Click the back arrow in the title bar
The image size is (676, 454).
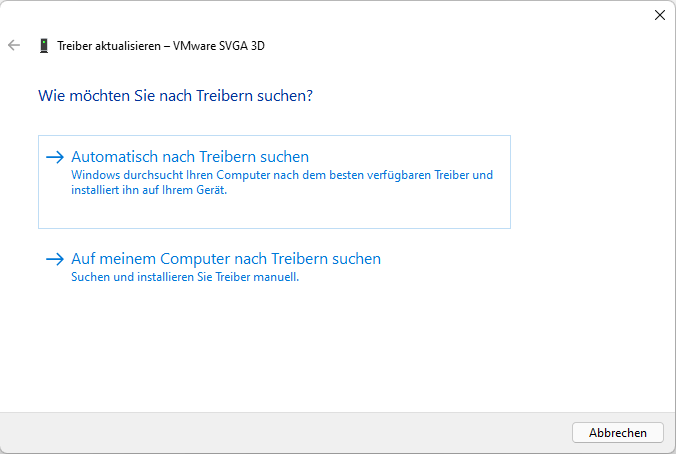coord(14,46)
